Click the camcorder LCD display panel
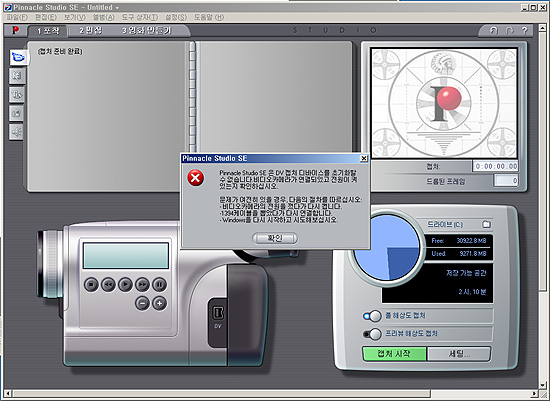The image size is (550, 401). click(126, 256)
